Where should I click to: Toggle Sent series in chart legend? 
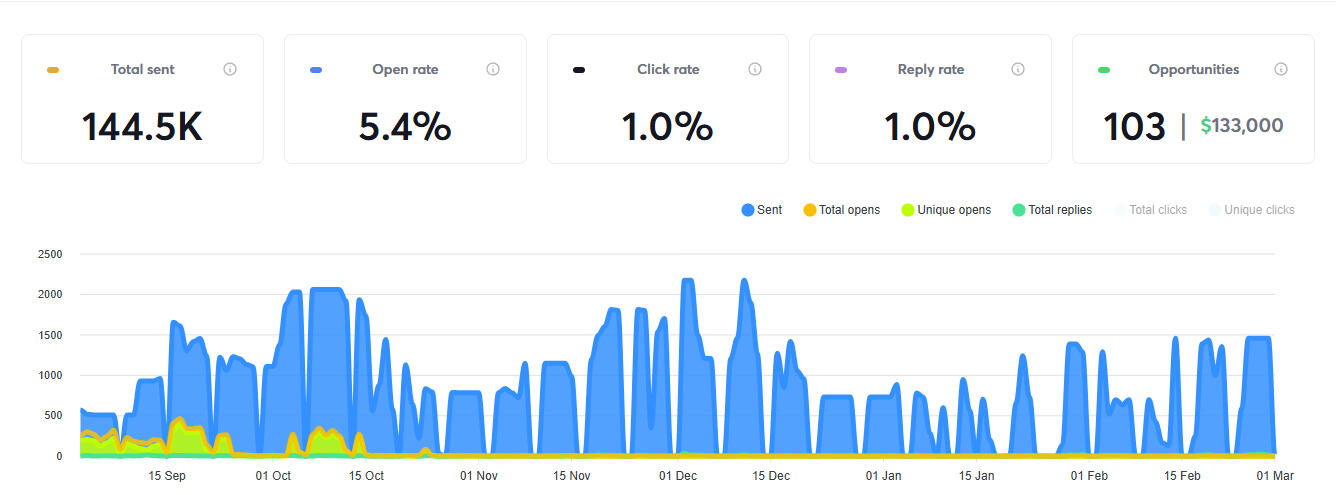click(762, 210)
